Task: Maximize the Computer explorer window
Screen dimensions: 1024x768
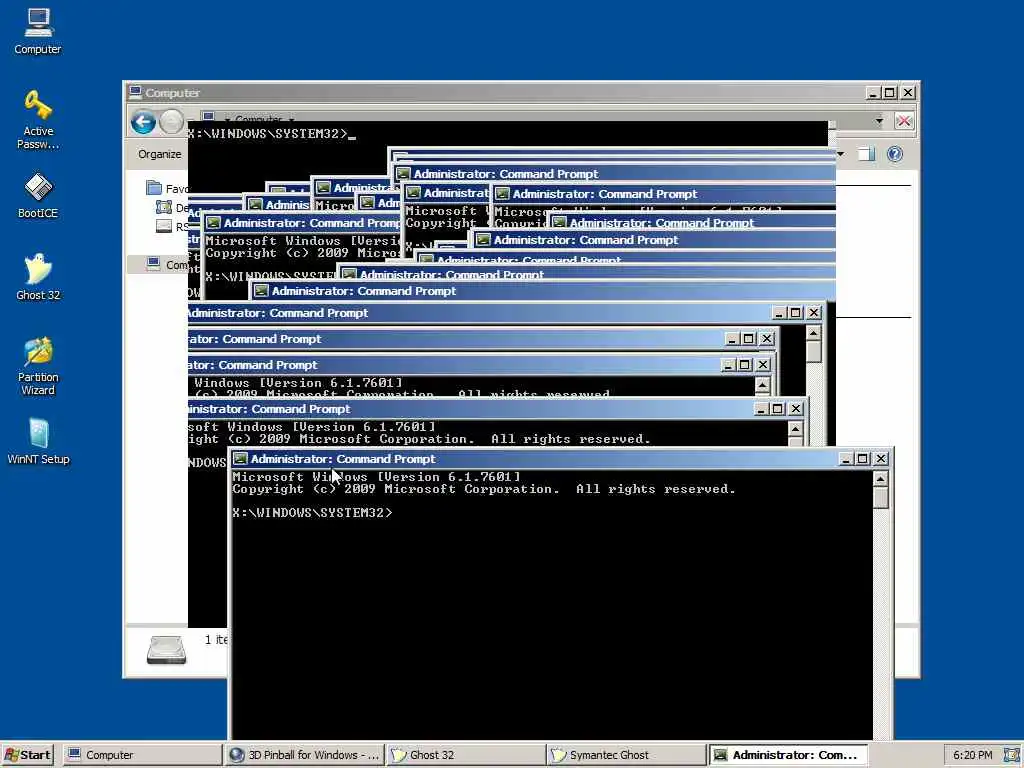Action: coord(889,93)
